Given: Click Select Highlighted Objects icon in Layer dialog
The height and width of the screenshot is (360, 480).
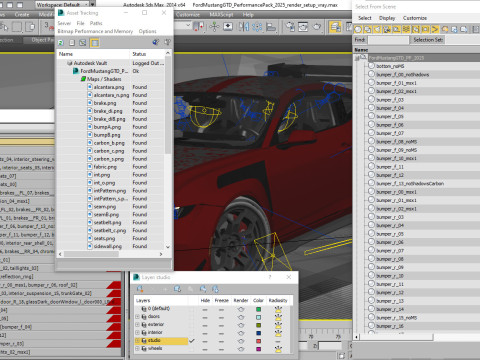Looking at the screenshot, I should [x=177, y=289].
